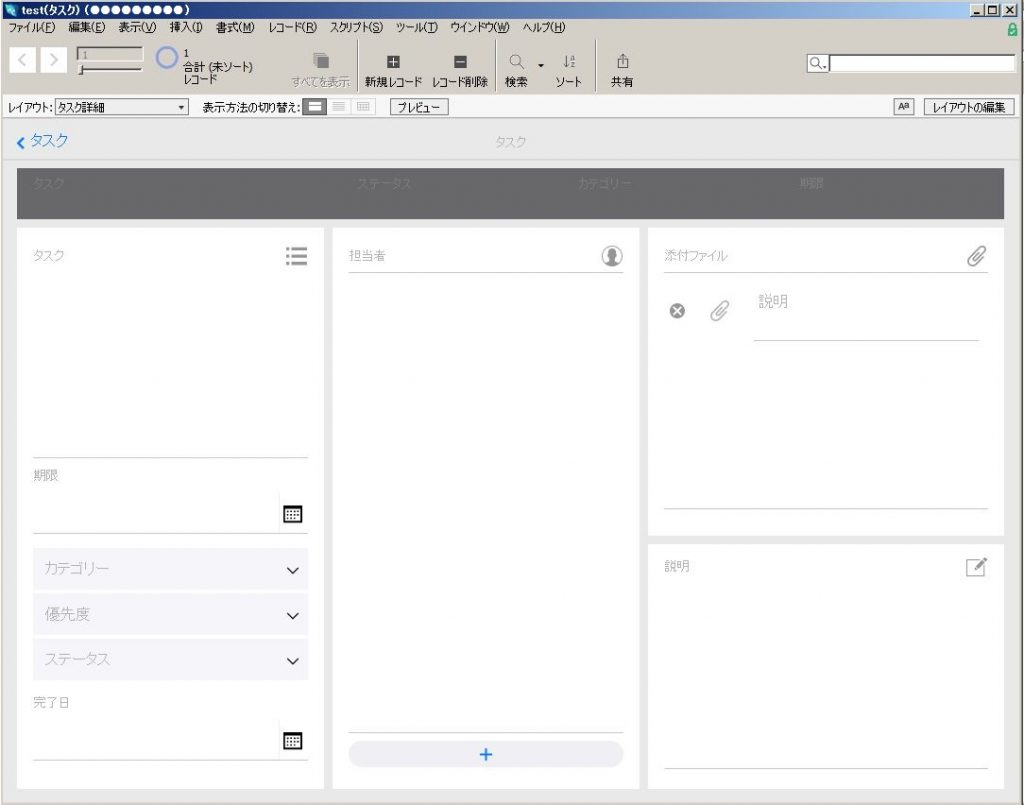1024x805 pixels.
Task: Open the date picker beside the 期限 field
Action: [293, 513]
